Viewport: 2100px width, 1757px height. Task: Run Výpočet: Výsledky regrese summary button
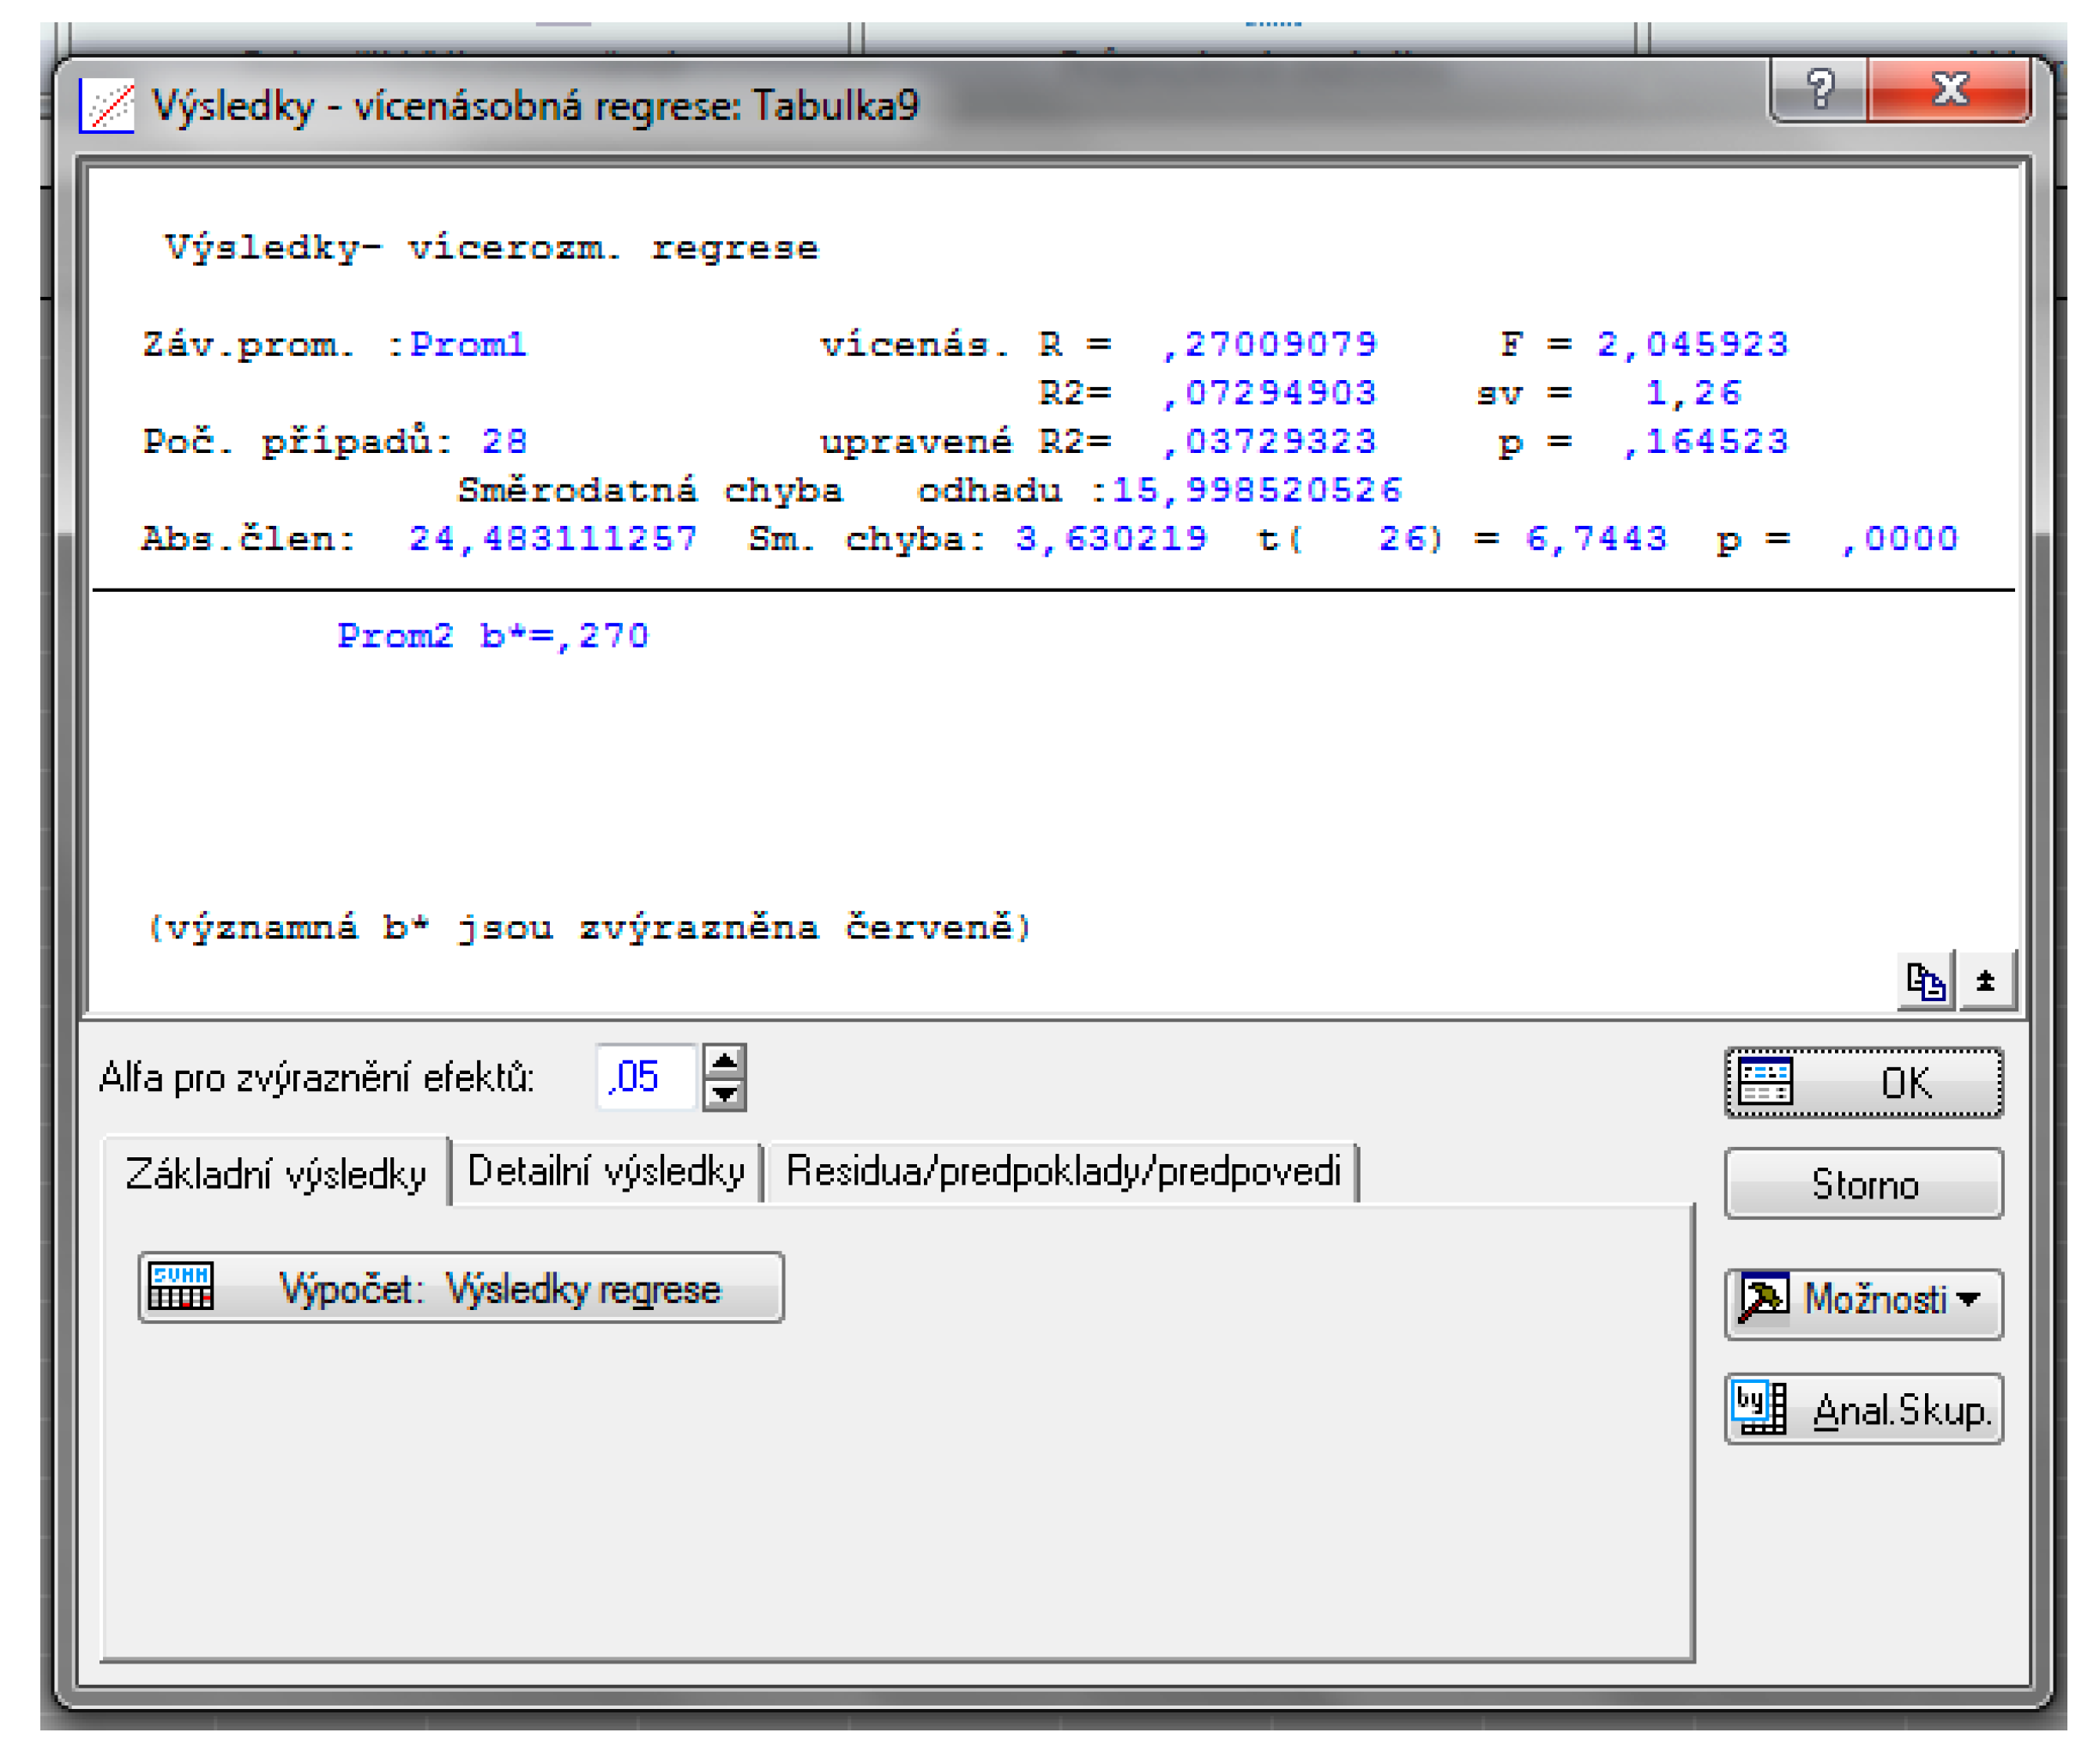(461, 1288)
